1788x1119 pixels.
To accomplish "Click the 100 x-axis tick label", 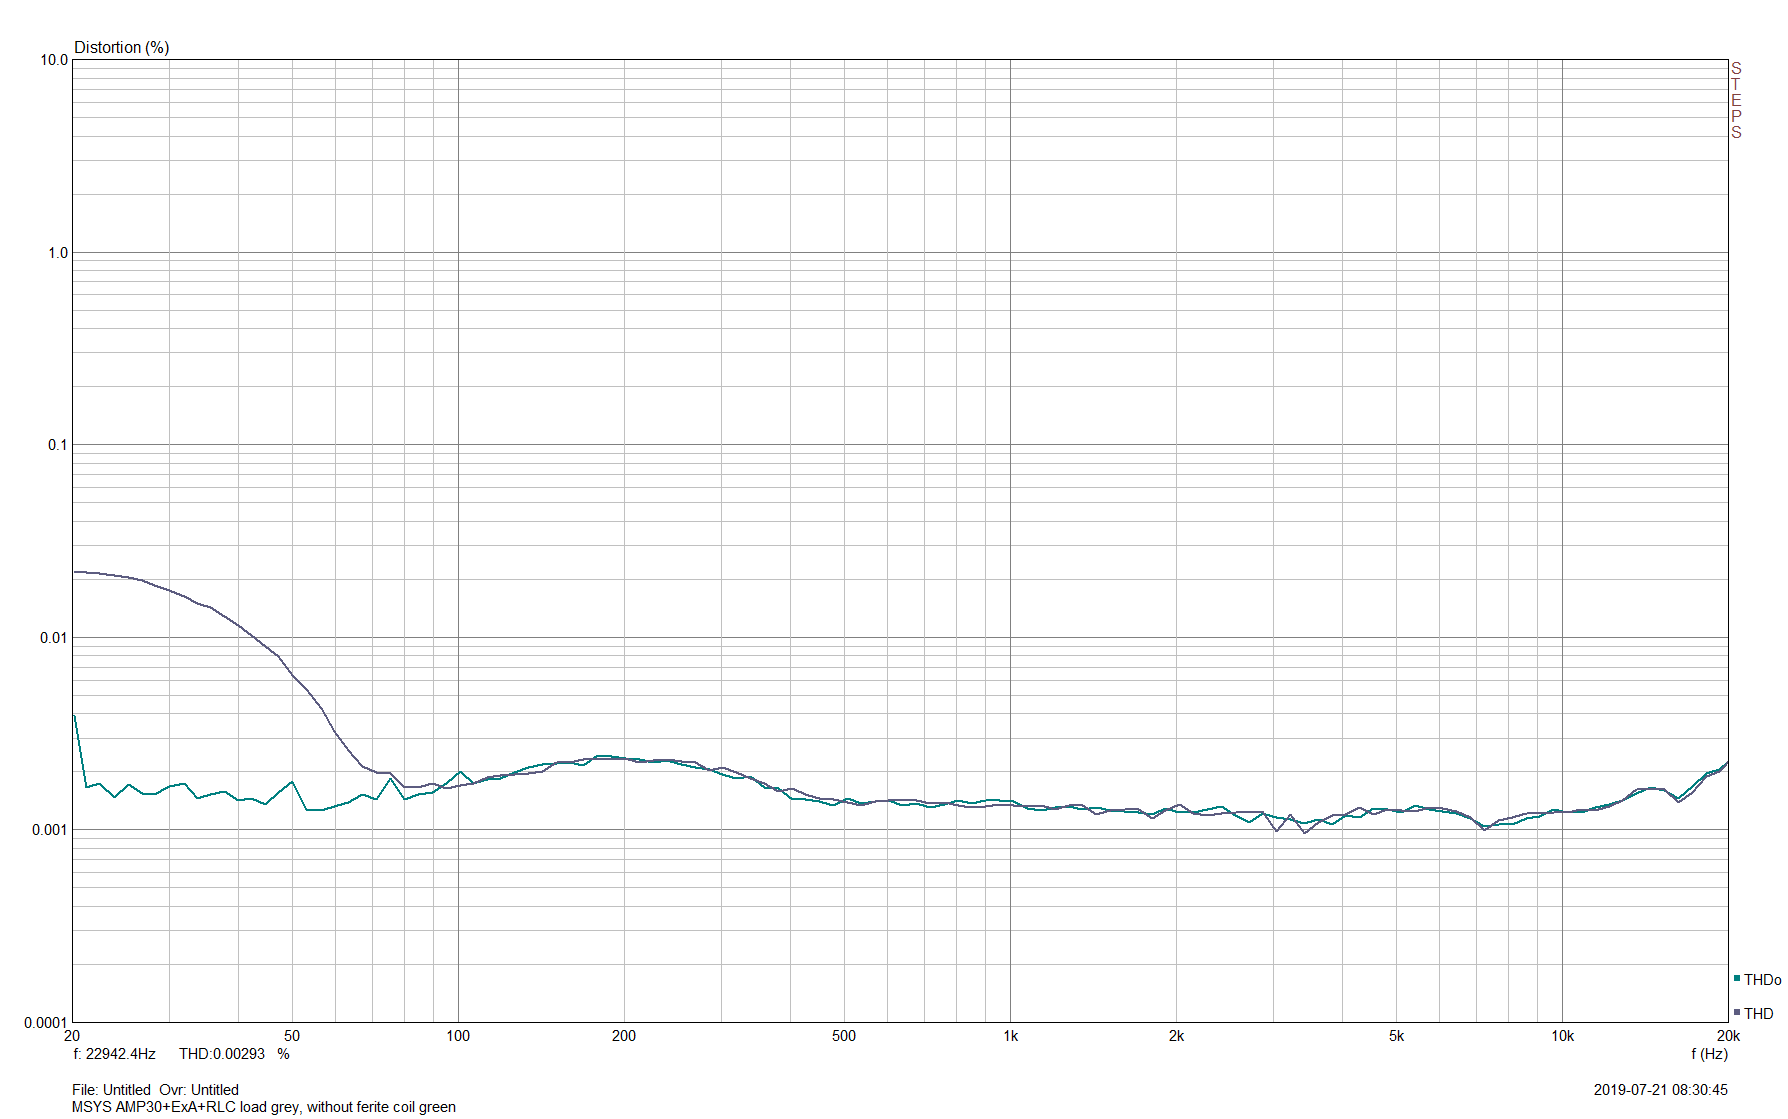I will 458,1036.
